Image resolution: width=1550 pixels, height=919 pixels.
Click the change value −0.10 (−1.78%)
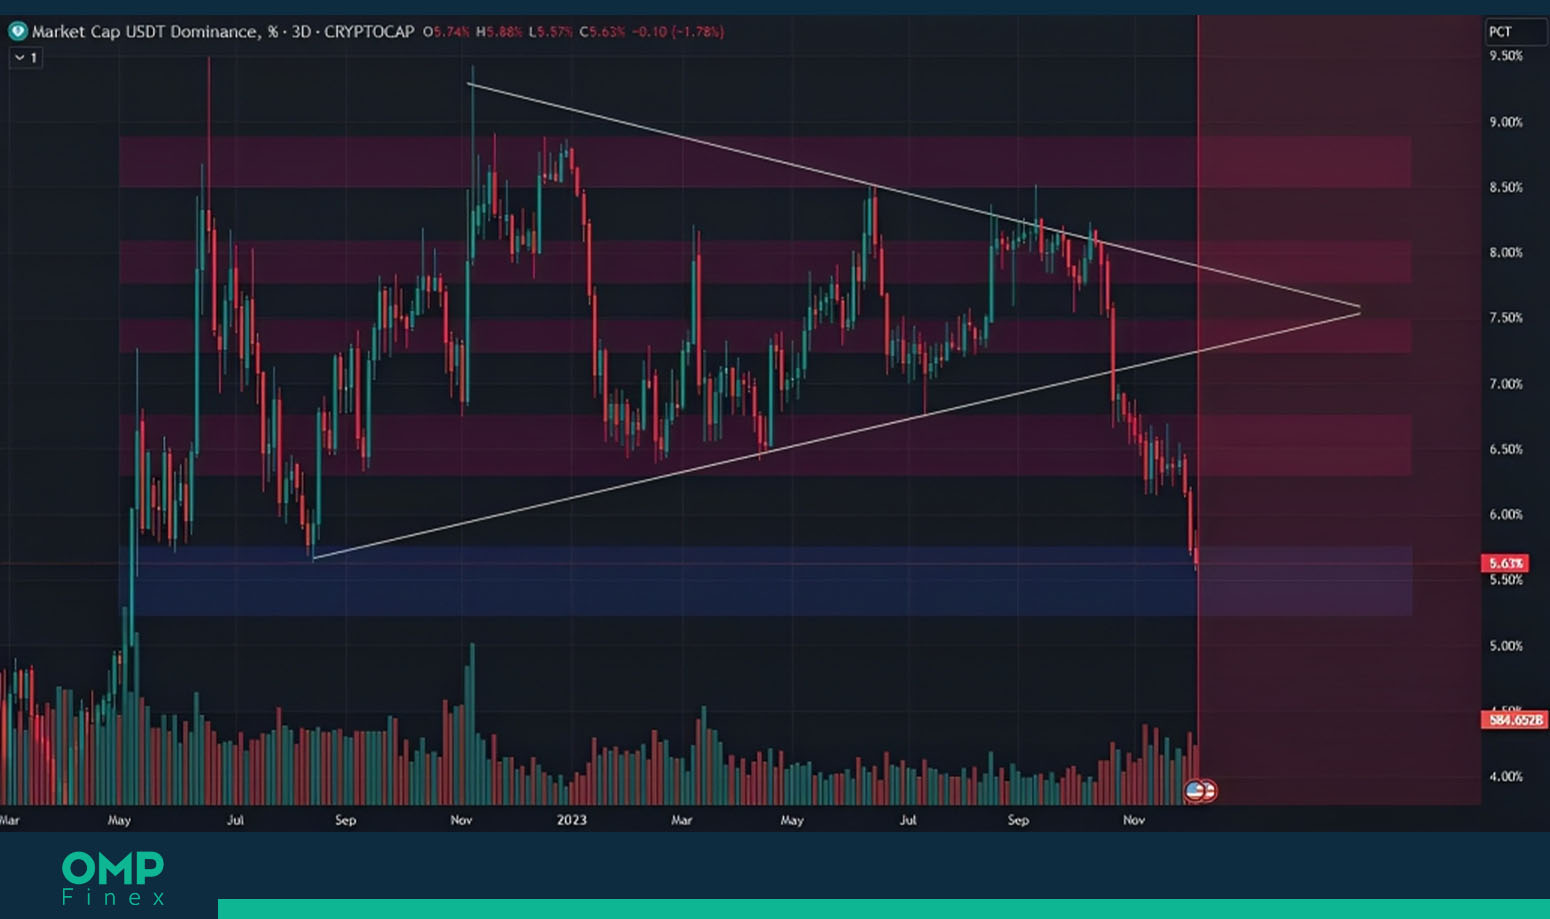679,32
